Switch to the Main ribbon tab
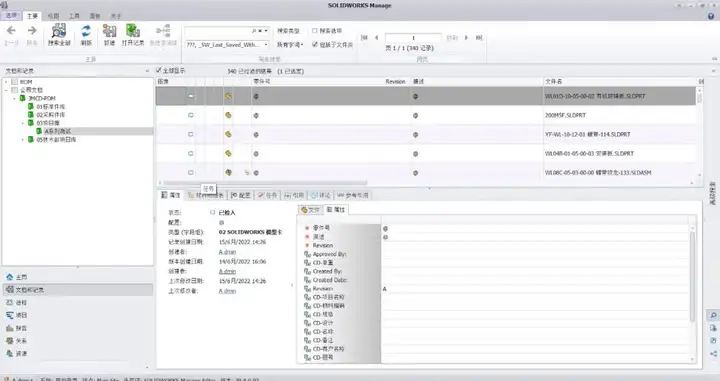Screen dimensions: 720x381 click(x=32, y=16)
